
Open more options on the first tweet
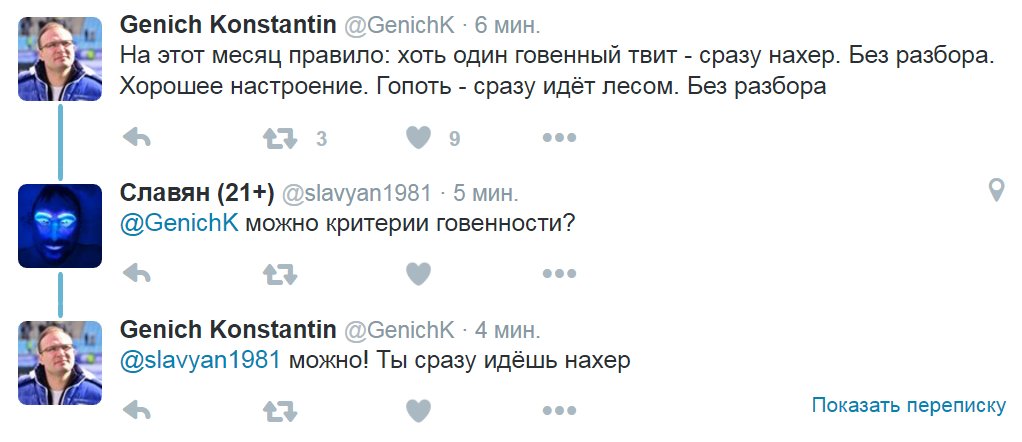pyautogui.click(x=559, y=138)
